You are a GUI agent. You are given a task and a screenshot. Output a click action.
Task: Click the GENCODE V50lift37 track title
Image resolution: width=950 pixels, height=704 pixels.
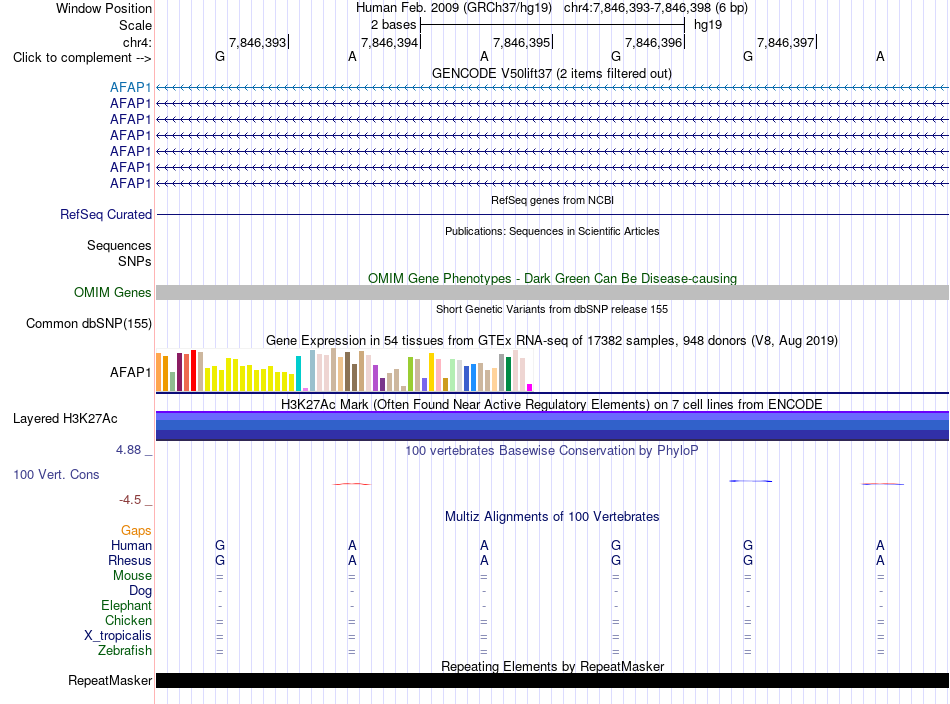point(551,73)
